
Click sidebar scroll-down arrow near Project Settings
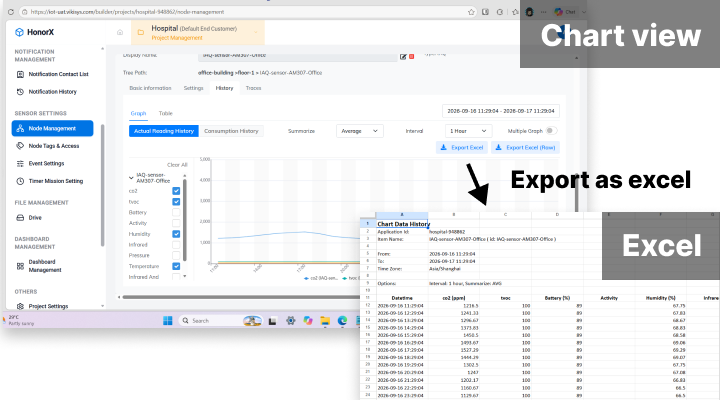click(x=102, y=306)
